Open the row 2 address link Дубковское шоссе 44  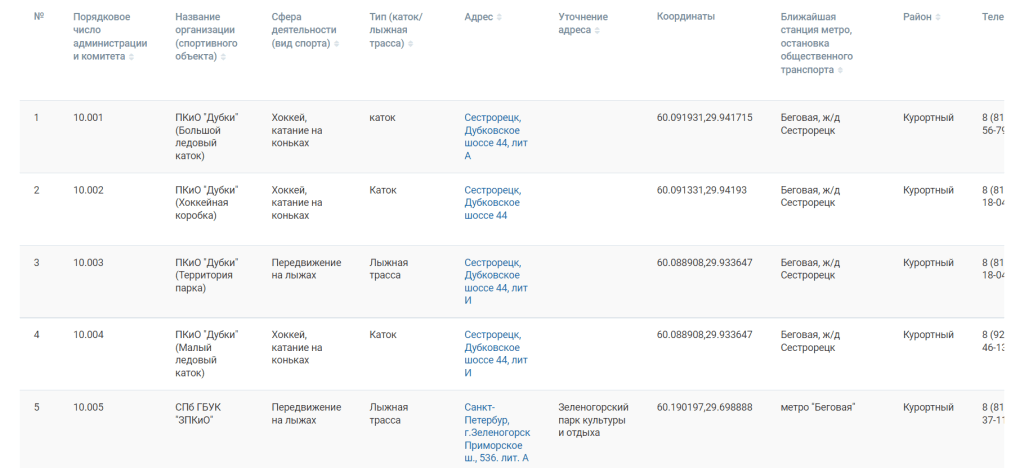(492, 202)
